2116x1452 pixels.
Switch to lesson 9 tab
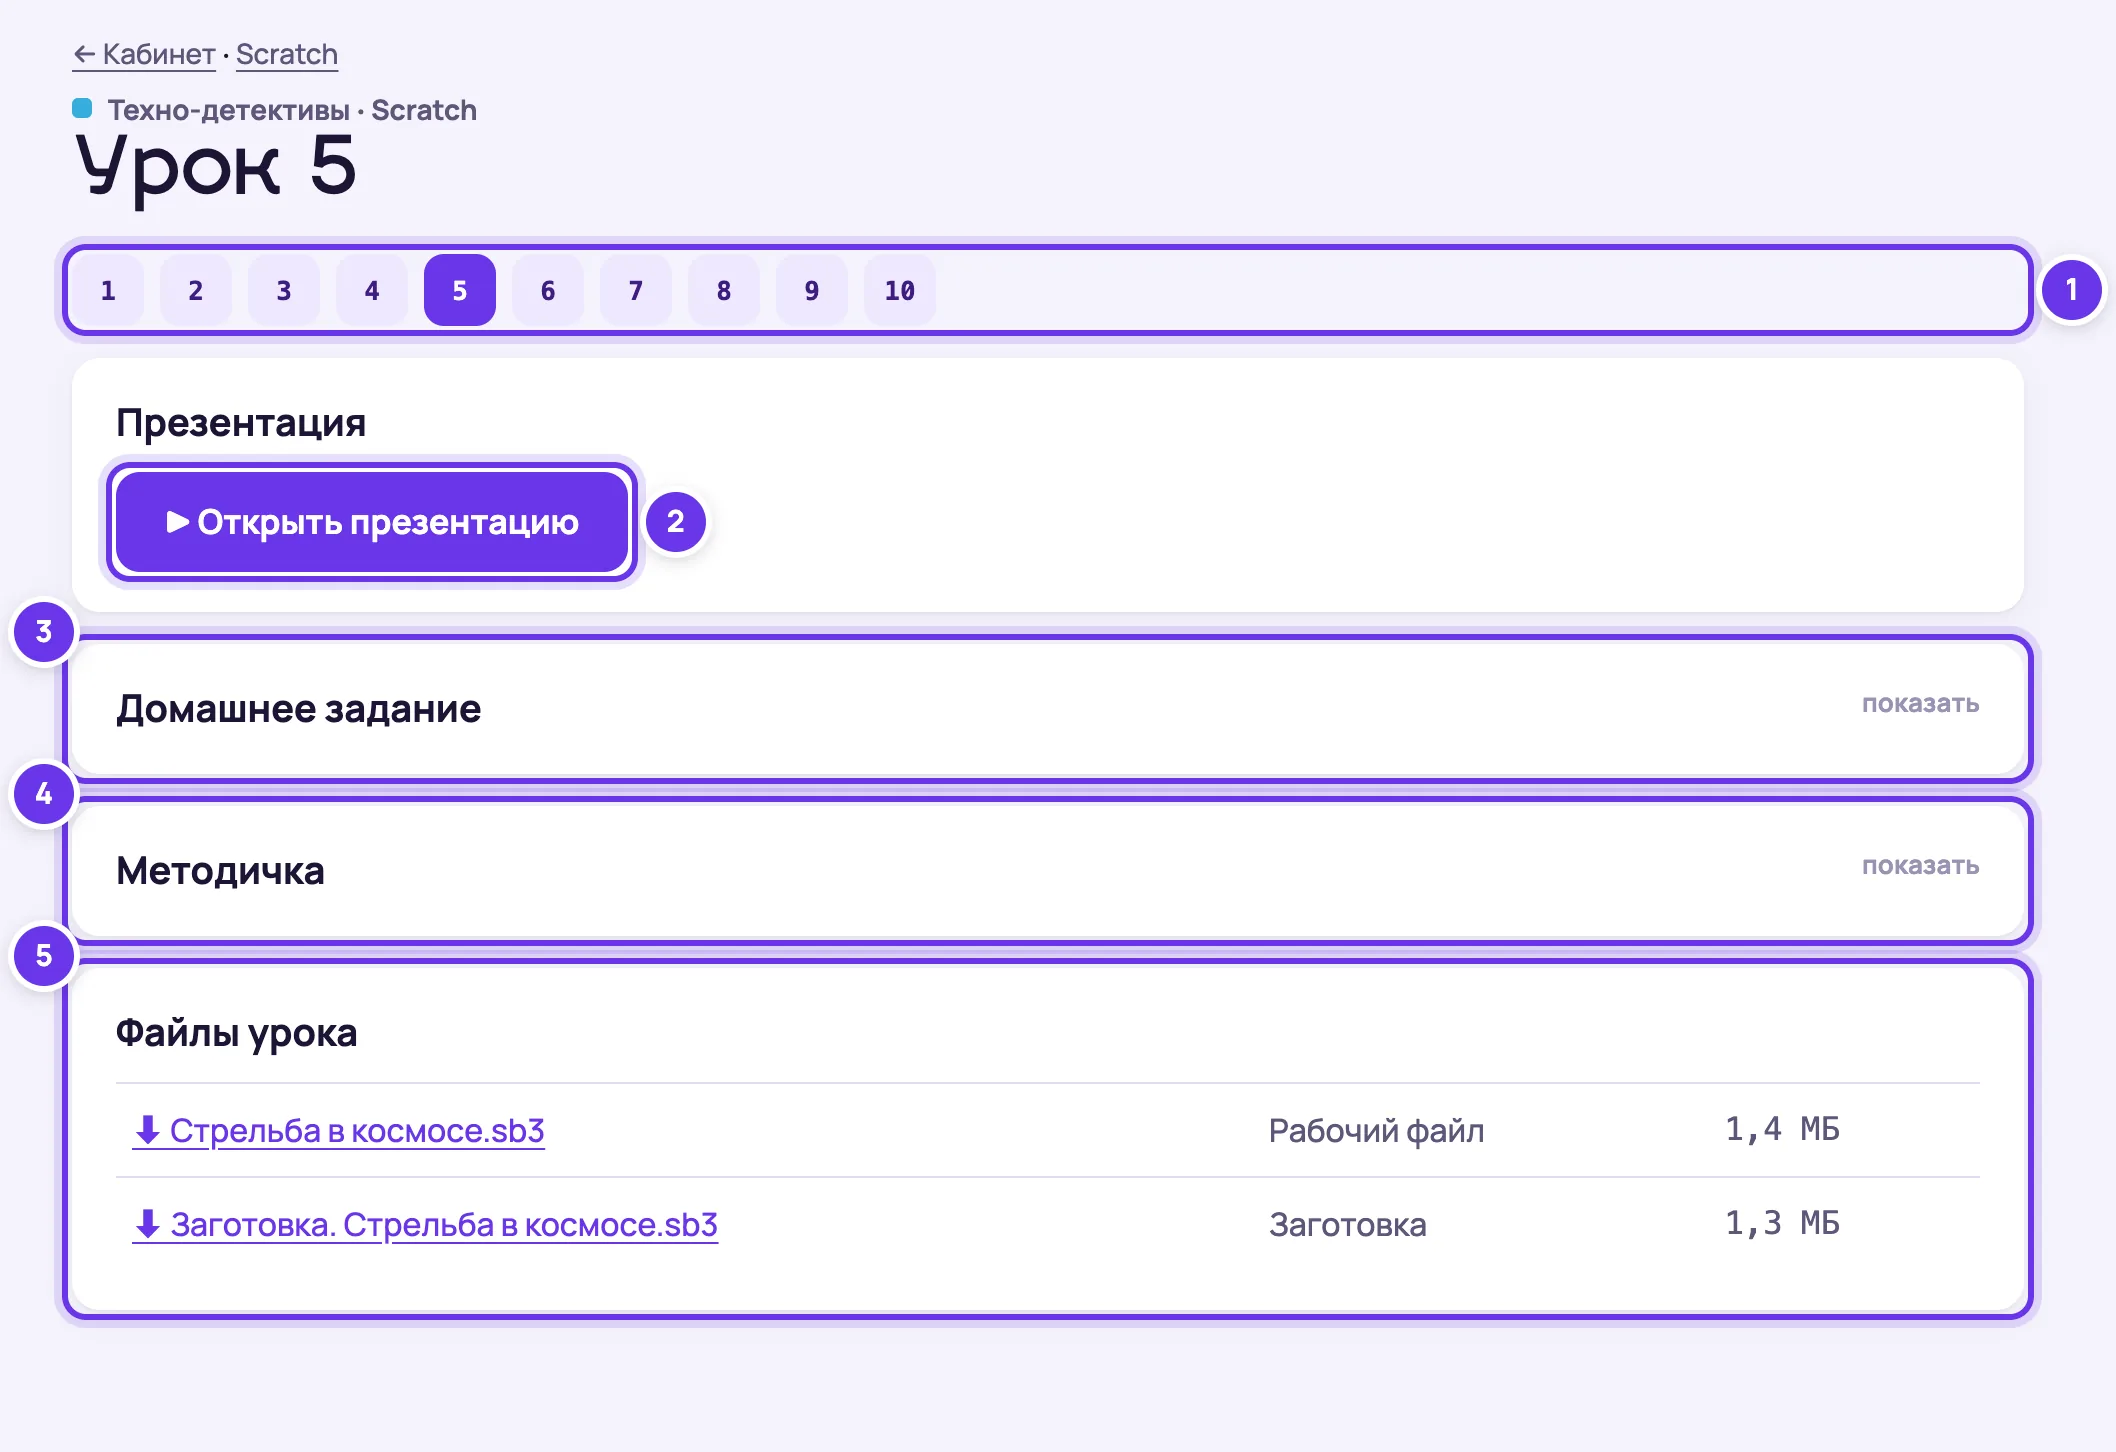click(x=812, y=290)
